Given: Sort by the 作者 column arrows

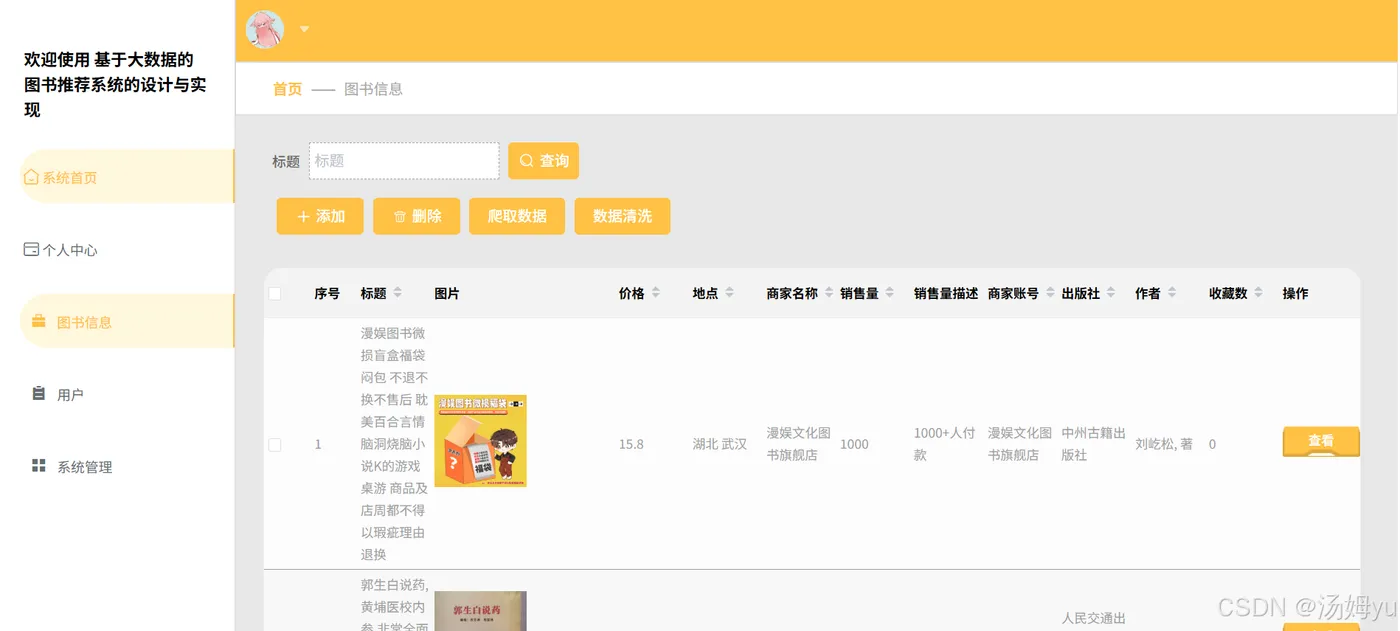Looking at the screenshot, I should [1171, 293].
